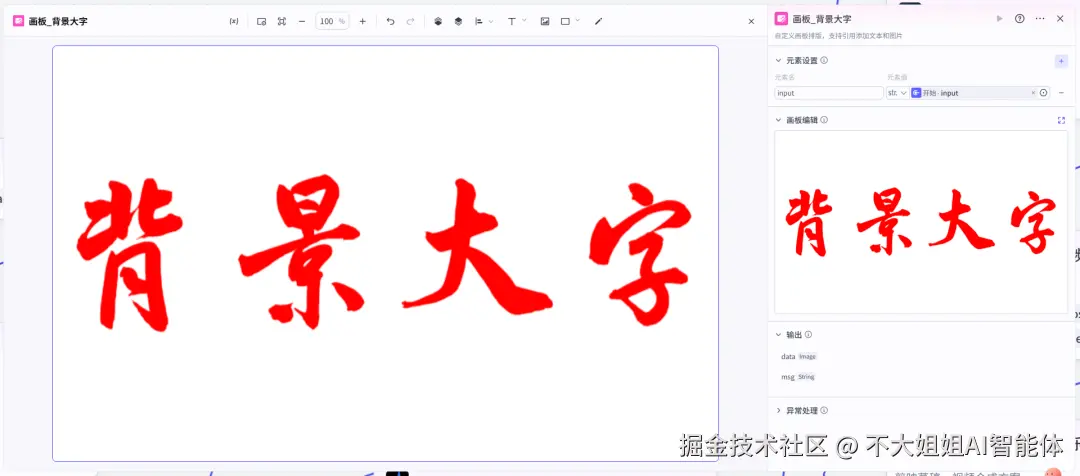Undo the last canvas action
The height and width of the screenshot is (476, 1080).
pos(391,21)
